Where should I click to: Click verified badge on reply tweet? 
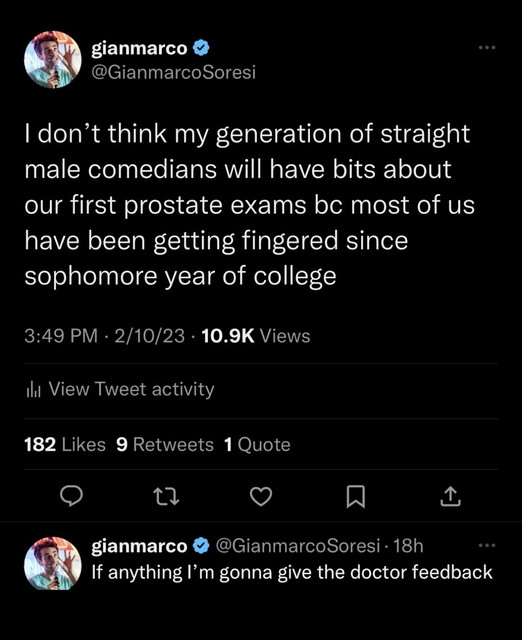coord(200,546)
